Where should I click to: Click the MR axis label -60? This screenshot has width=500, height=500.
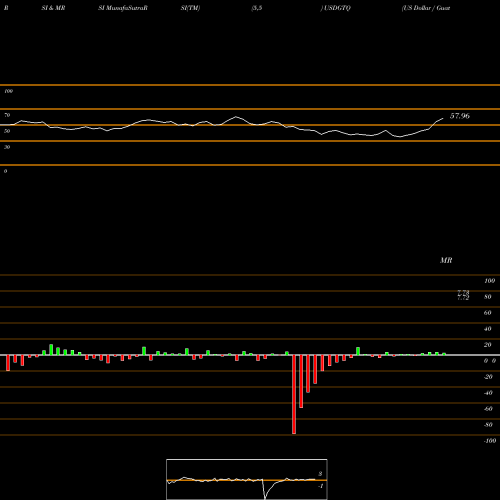[488, 409]
